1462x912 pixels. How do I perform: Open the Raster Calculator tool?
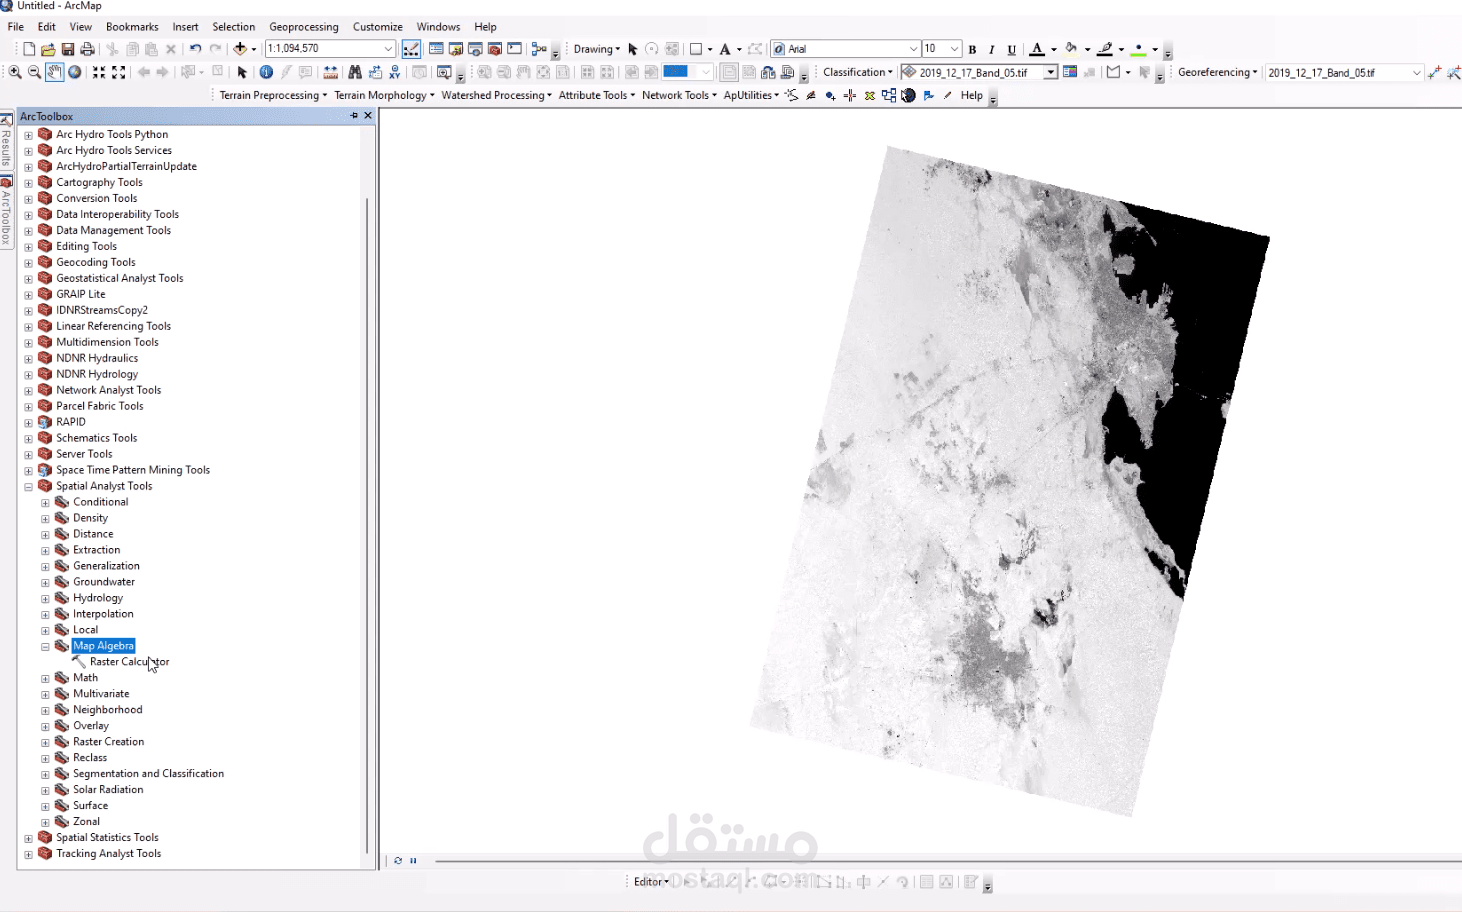point(129,662)
